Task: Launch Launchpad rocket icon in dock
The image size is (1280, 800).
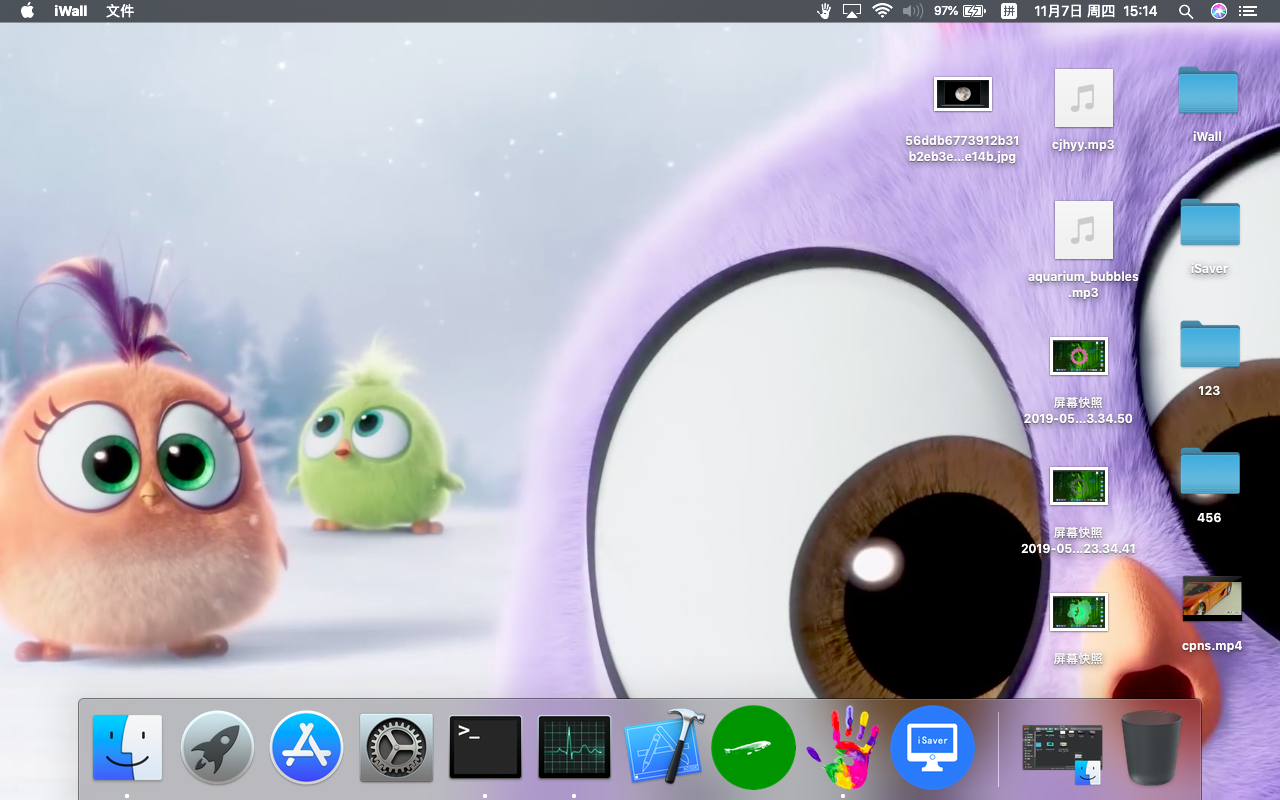Action: (x=217, y=747)
